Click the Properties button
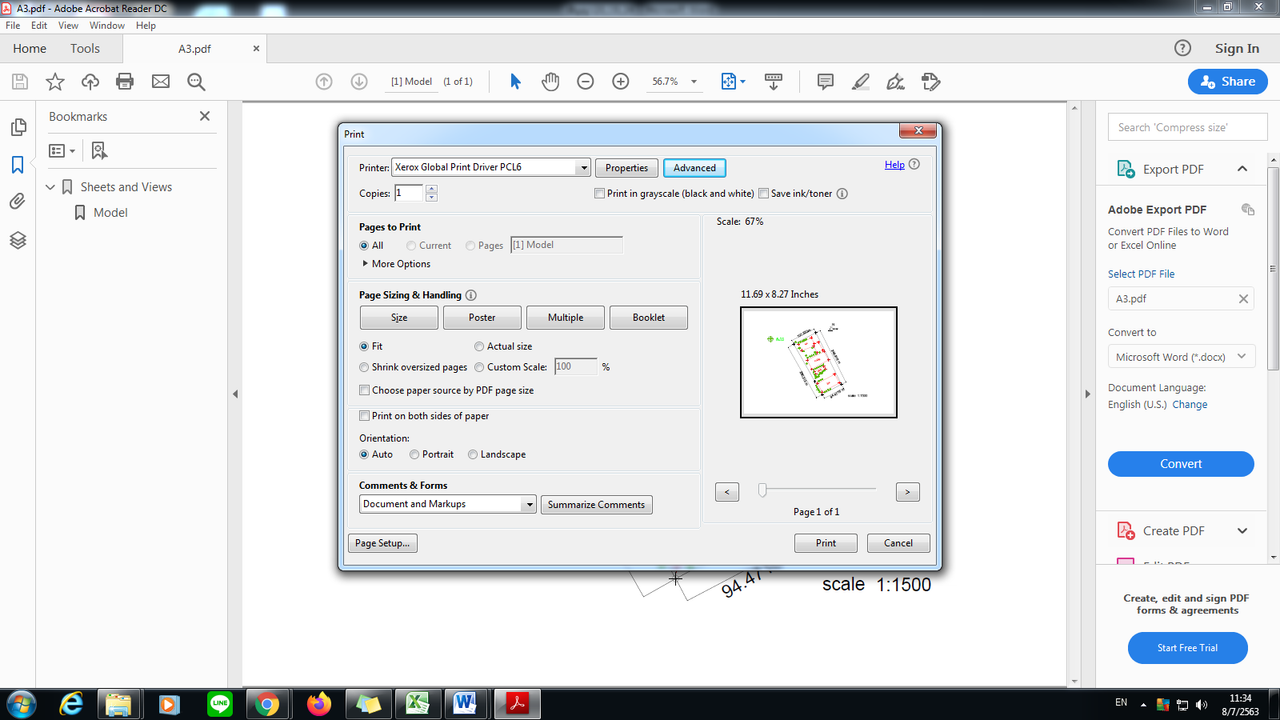 coord(627,168)
